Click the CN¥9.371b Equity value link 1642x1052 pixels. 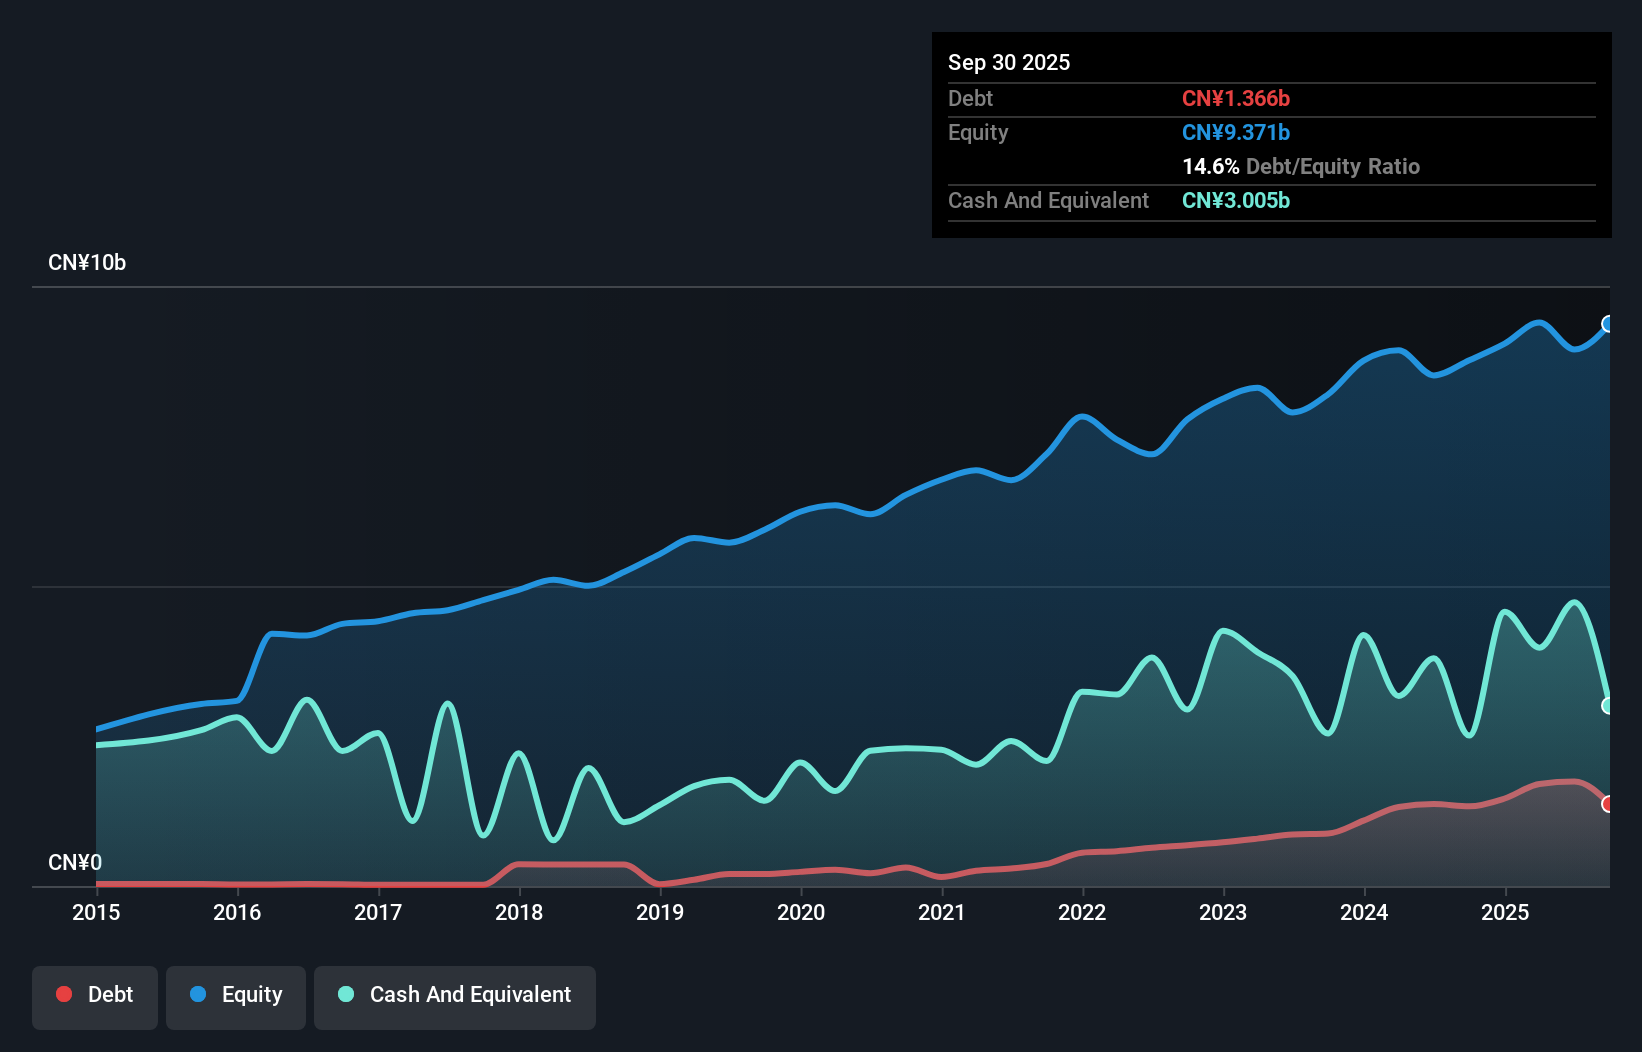coord(1236,132)
